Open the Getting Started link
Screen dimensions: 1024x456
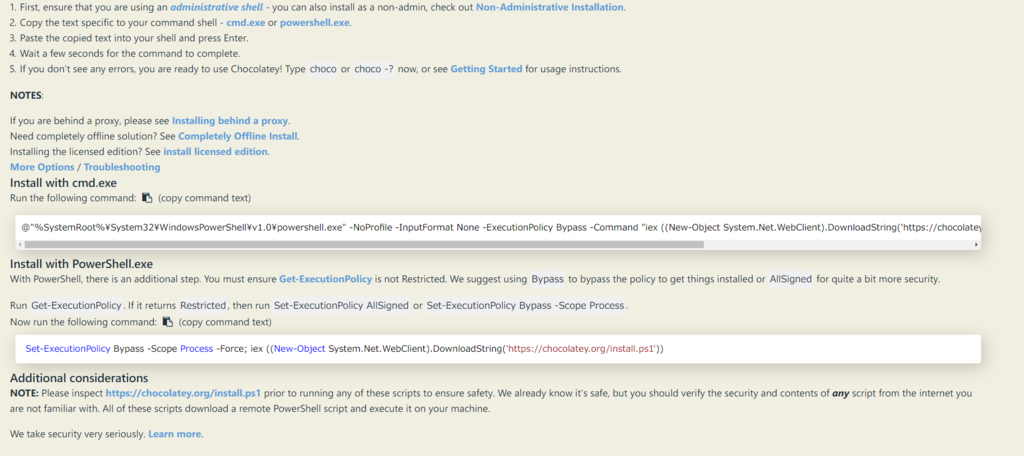[x=487, y=69]
